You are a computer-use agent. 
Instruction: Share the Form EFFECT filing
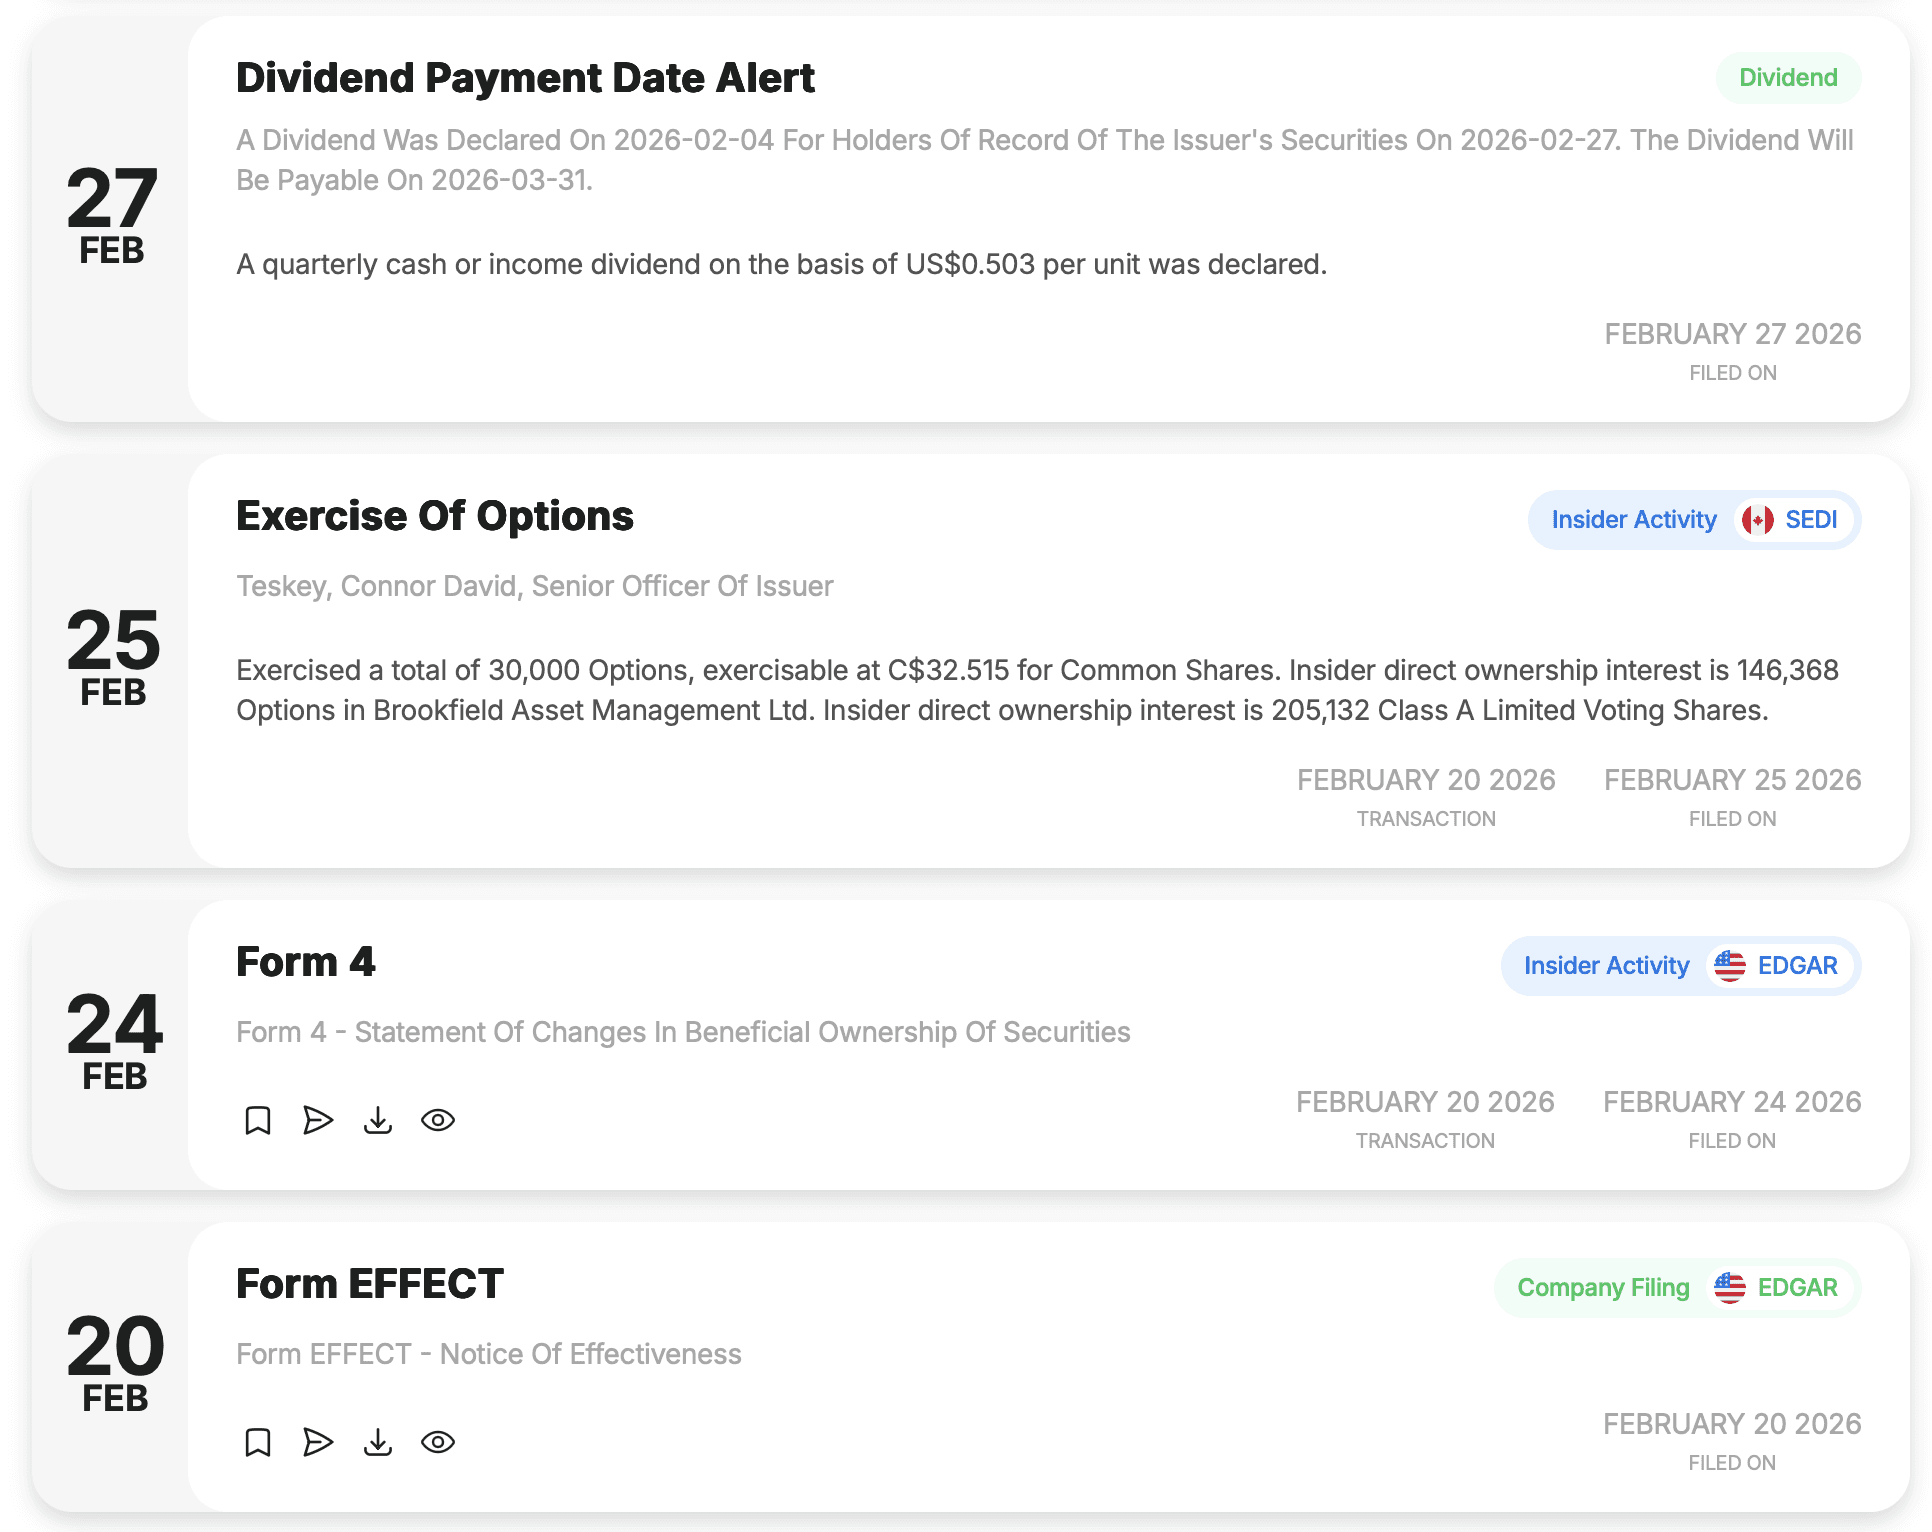[318, 1443]
